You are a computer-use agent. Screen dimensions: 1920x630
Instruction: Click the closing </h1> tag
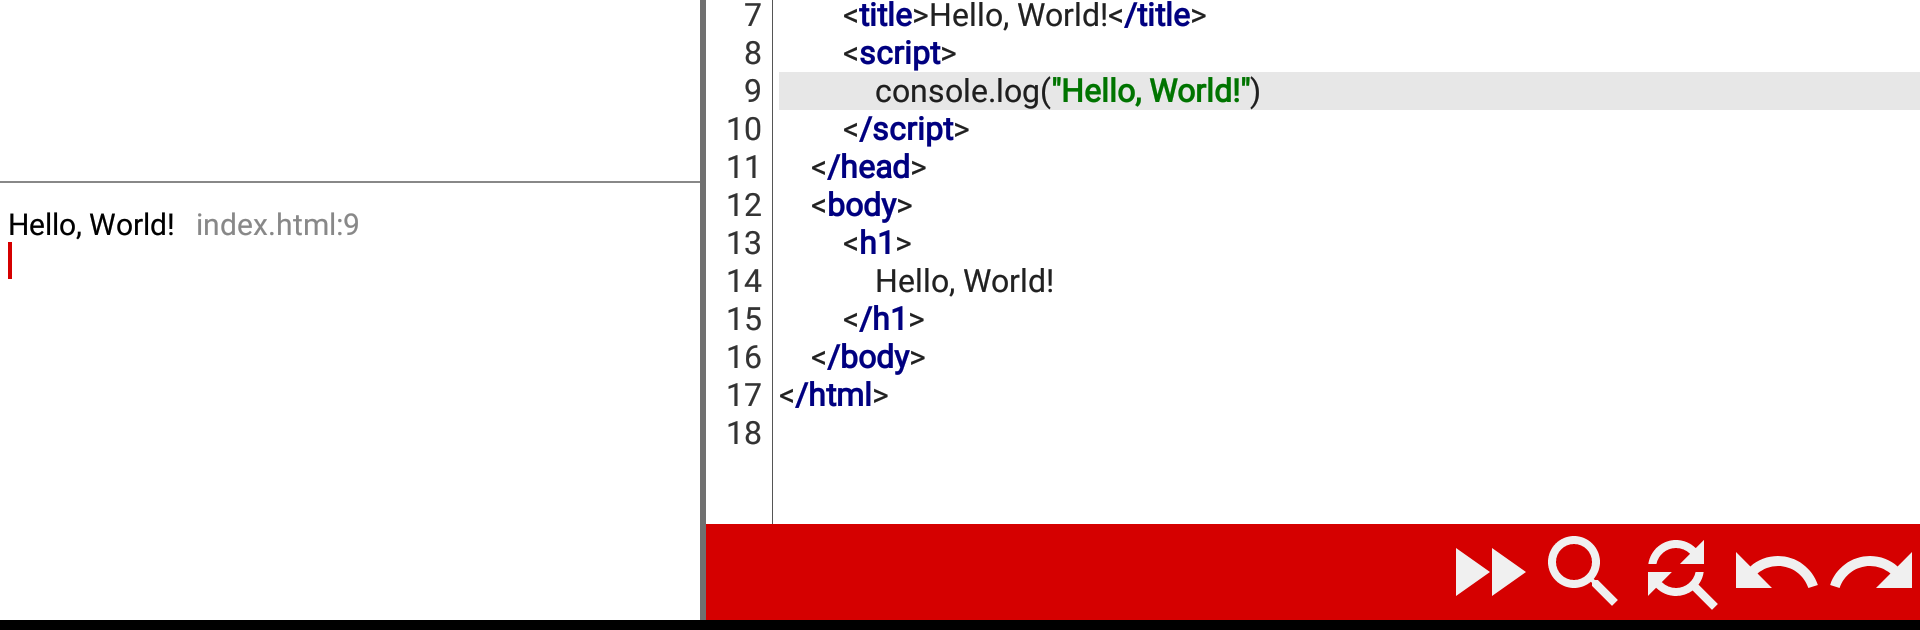coord(883,319)
